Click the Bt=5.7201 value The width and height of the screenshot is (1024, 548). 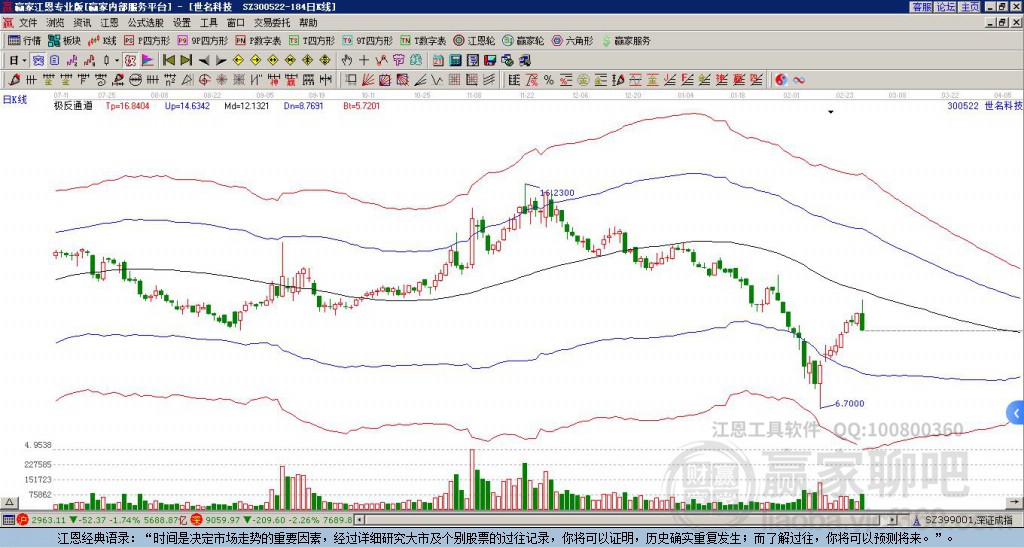pyautogui.click(x=361, y=105)
